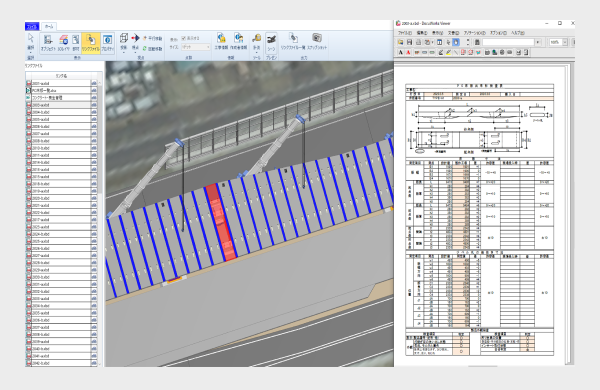600x390 pixels.
Task: Activate 回転移動 rotate tool
Action: (x=152, y=49)
